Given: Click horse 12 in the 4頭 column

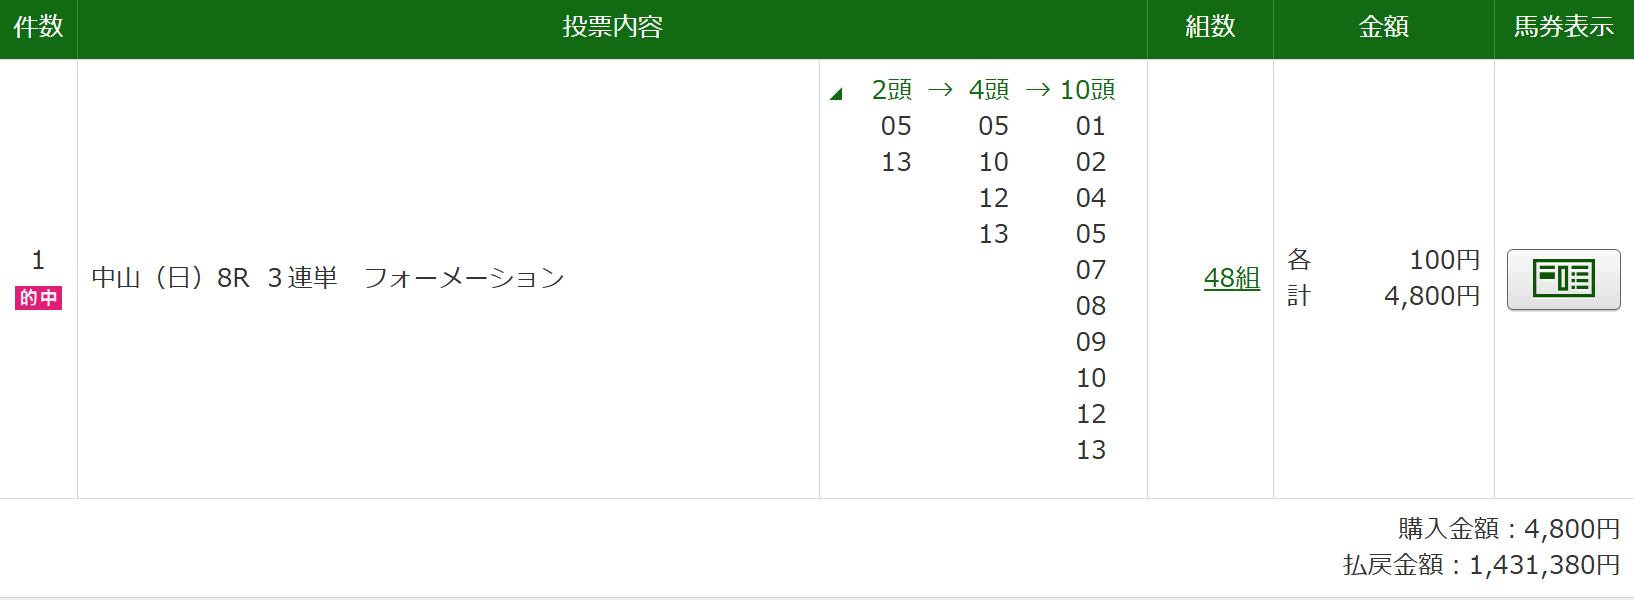Looking at the screenshot, I should 993,198.
